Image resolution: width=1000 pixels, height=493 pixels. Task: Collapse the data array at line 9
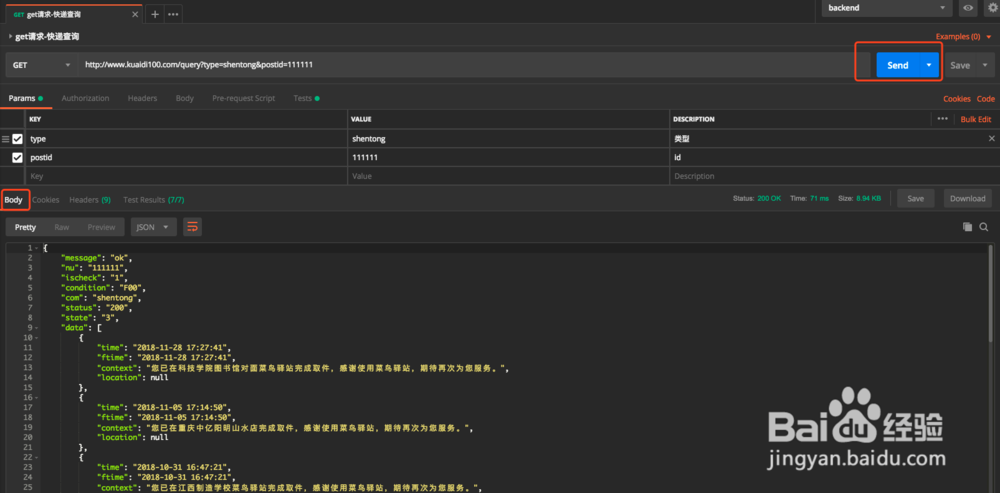pos(37,328)
